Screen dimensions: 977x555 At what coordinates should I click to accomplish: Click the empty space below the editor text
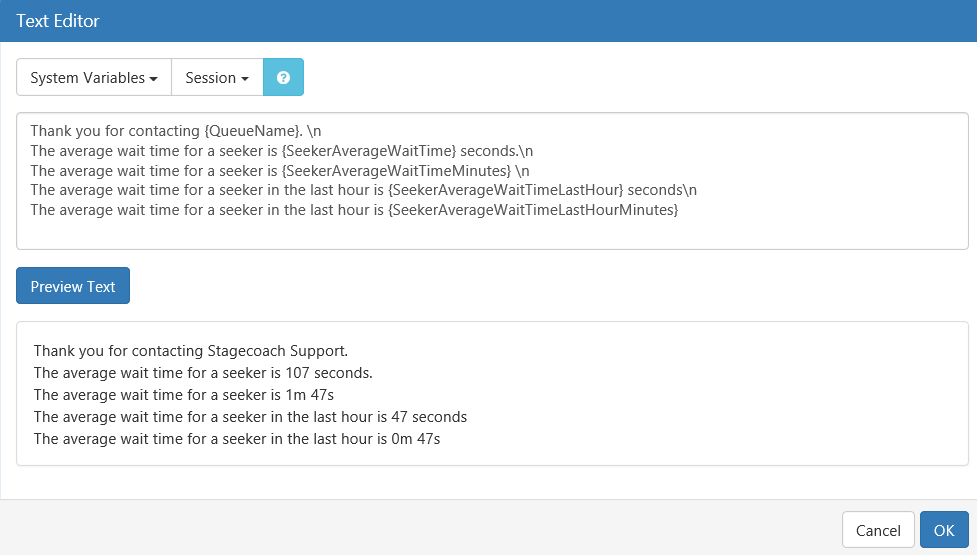point(492,234)
